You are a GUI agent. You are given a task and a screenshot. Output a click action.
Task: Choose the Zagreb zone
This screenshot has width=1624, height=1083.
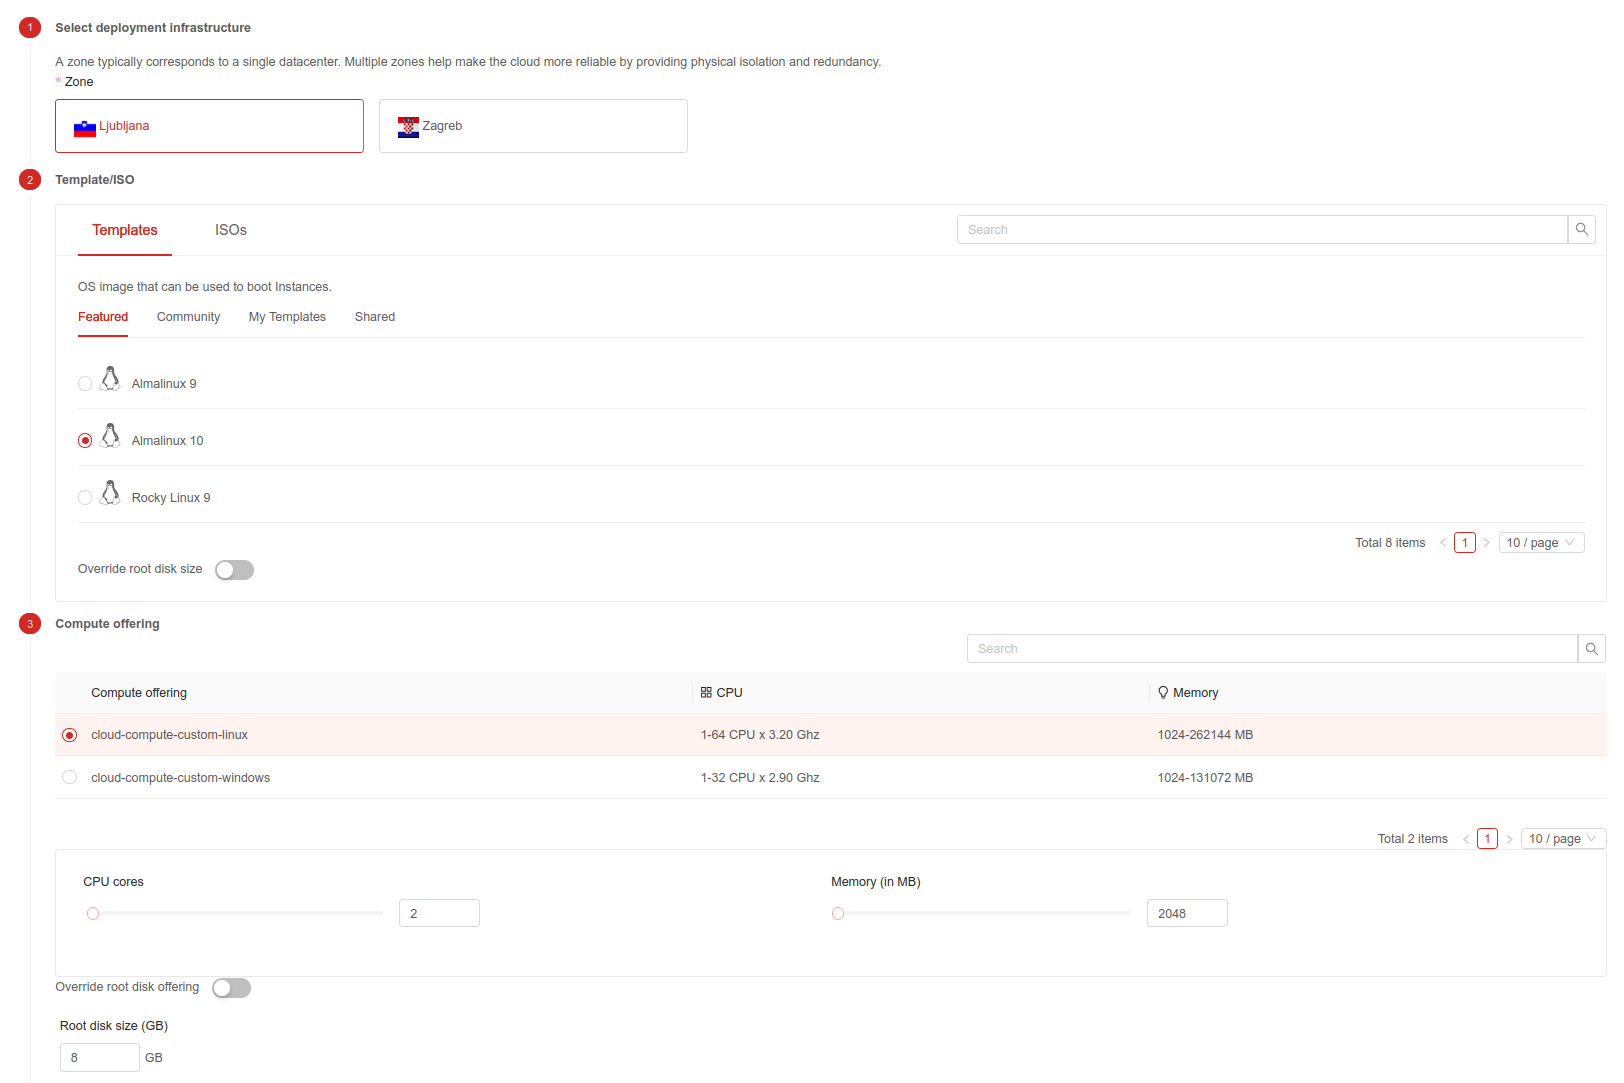(x=533, y=126)
